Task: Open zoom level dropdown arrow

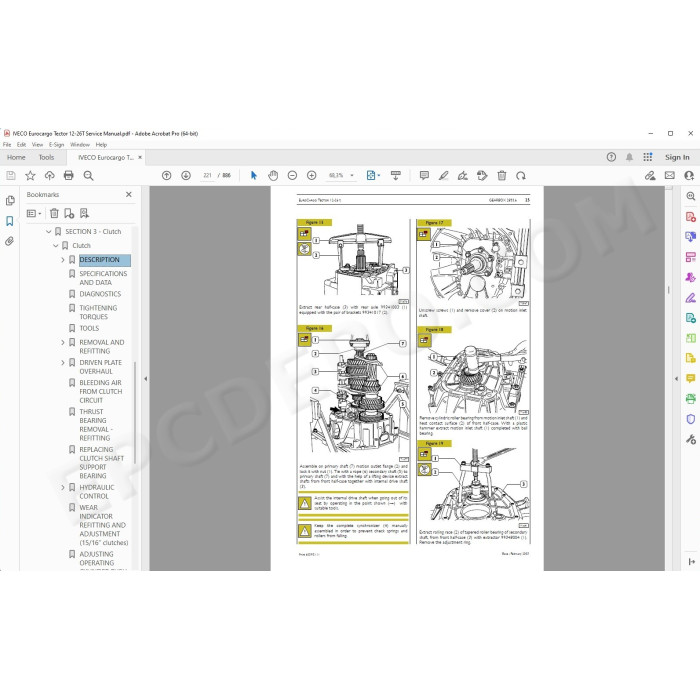Action: pos(352,175)
